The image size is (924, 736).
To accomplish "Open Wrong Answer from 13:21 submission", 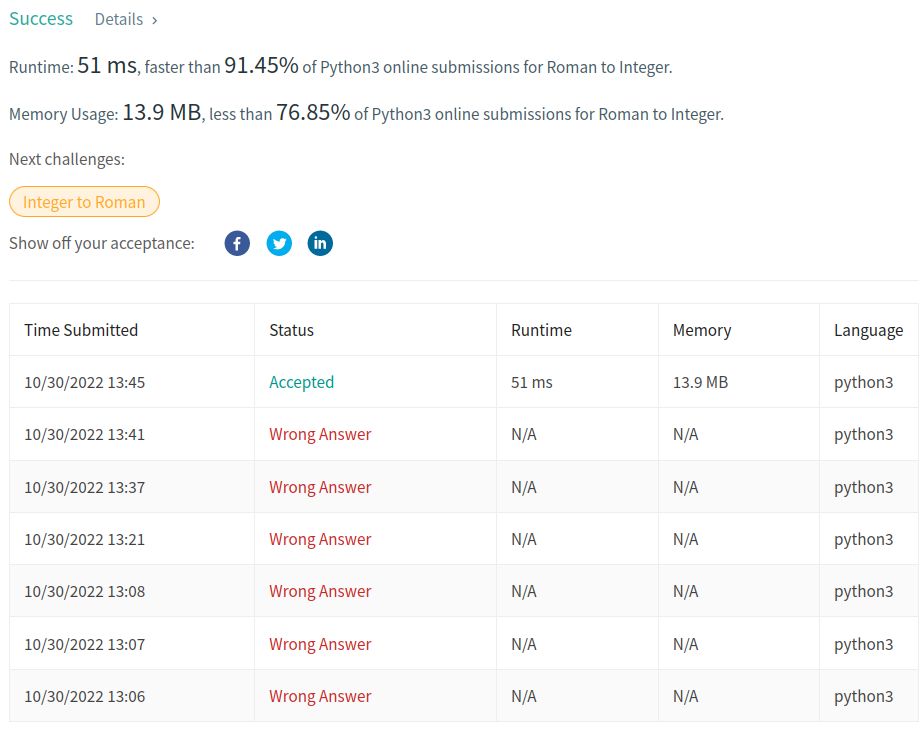I will point(320,539).
